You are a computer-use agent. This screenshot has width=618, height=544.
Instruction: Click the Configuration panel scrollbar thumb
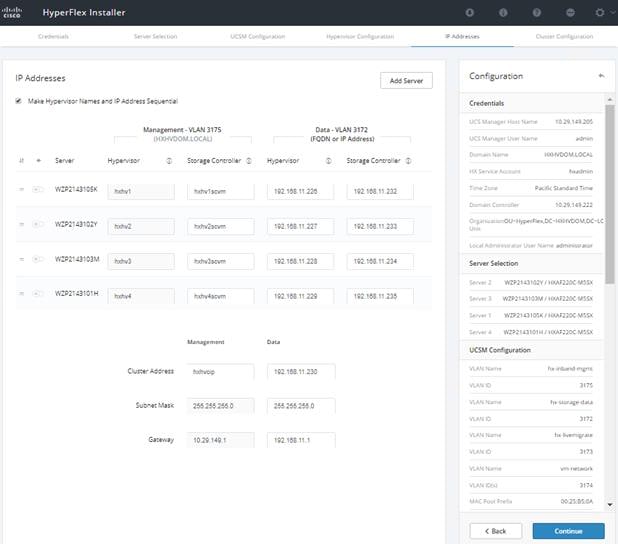point(610,193)
